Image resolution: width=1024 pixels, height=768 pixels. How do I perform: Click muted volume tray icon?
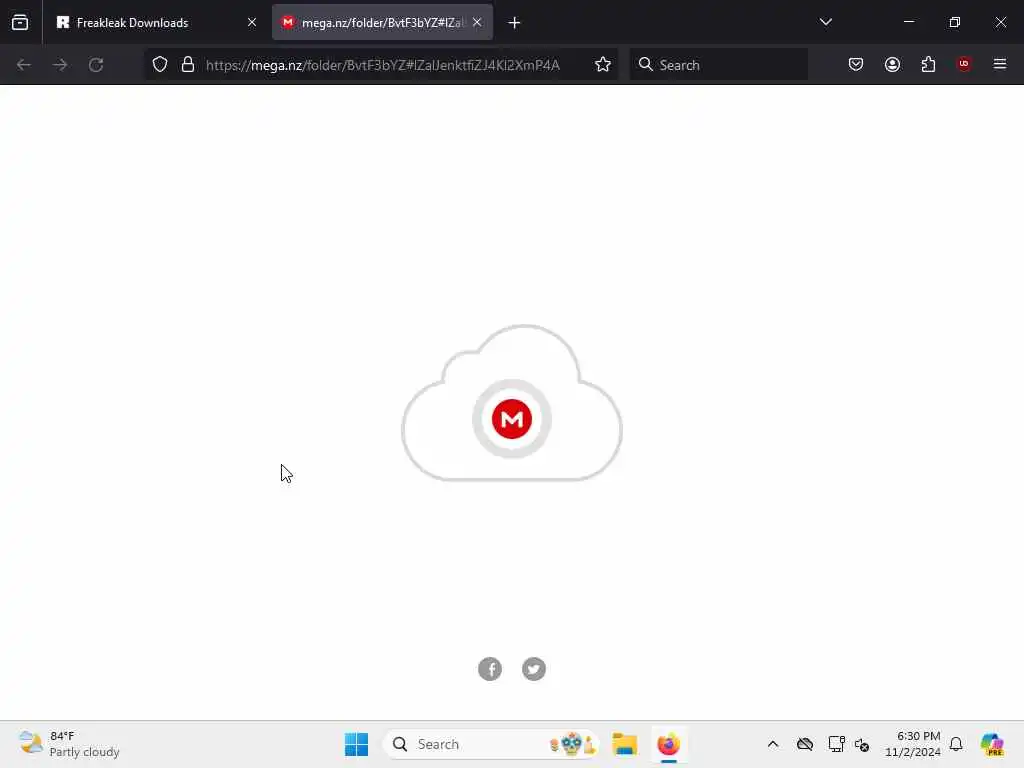tap(862, 744)
